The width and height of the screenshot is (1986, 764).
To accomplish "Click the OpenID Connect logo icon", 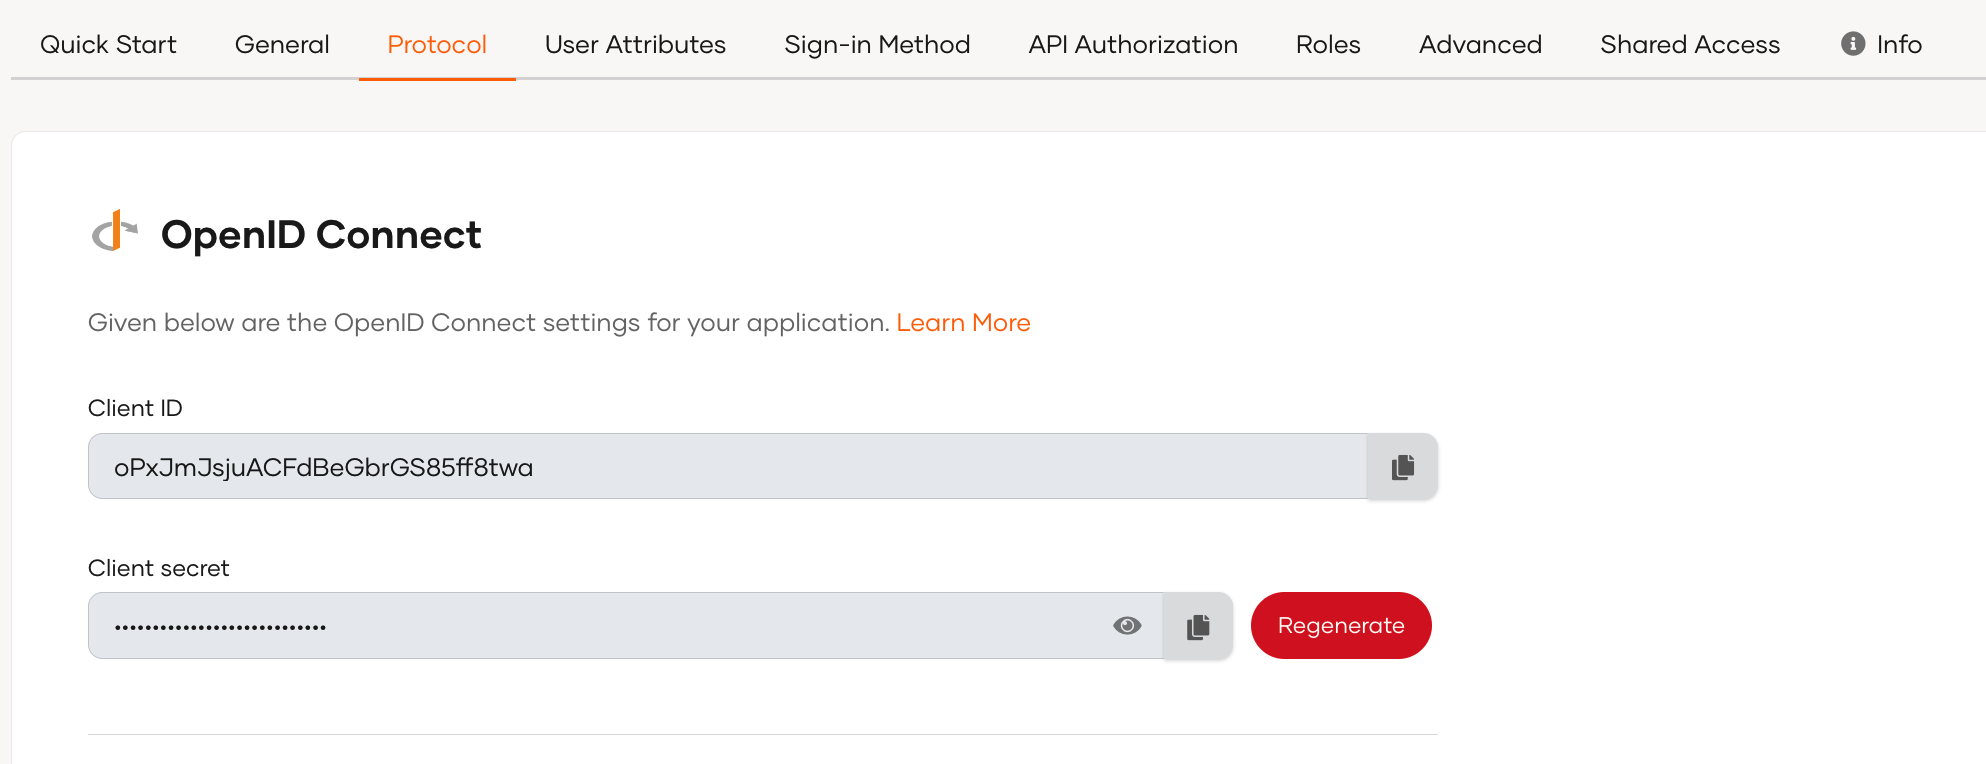I will point(115,232).
